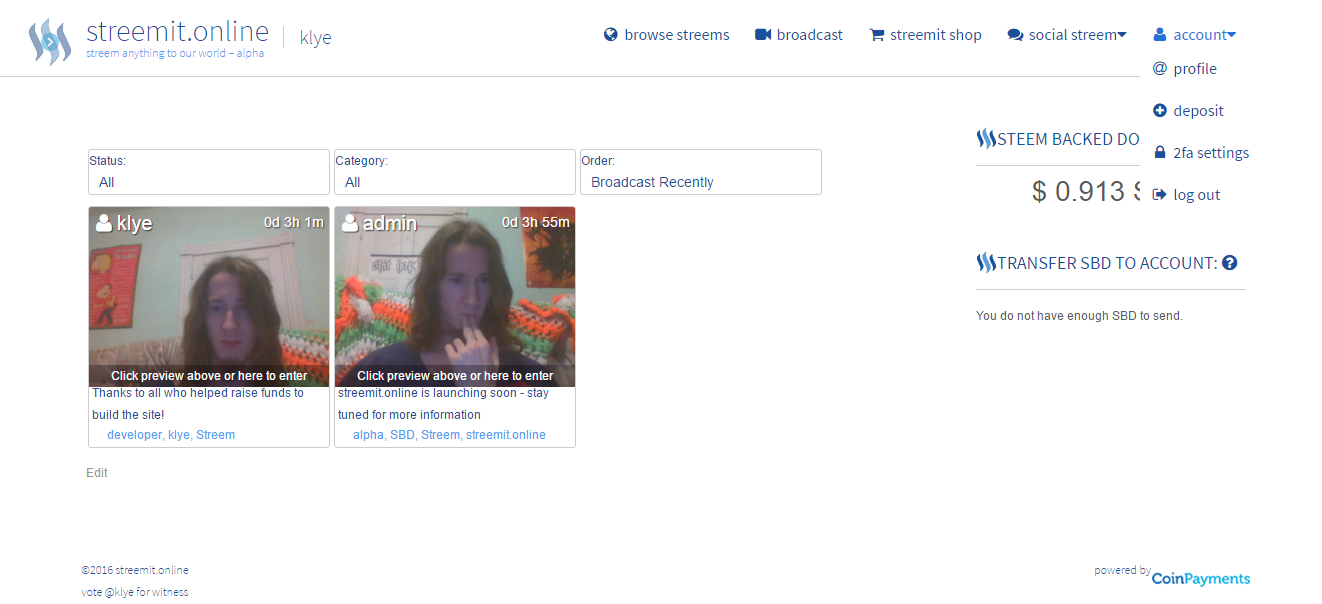This screenshot has width=1322, height=604.
Task: Click enter bar on klye stream
Action: (209, 376)
